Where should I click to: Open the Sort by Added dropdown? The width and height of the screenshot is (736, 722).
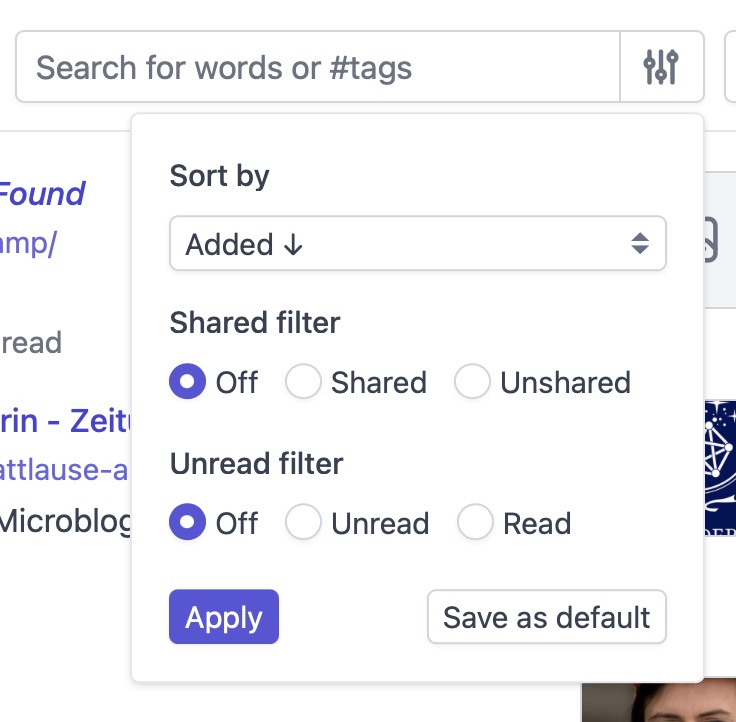click(400, 244)
